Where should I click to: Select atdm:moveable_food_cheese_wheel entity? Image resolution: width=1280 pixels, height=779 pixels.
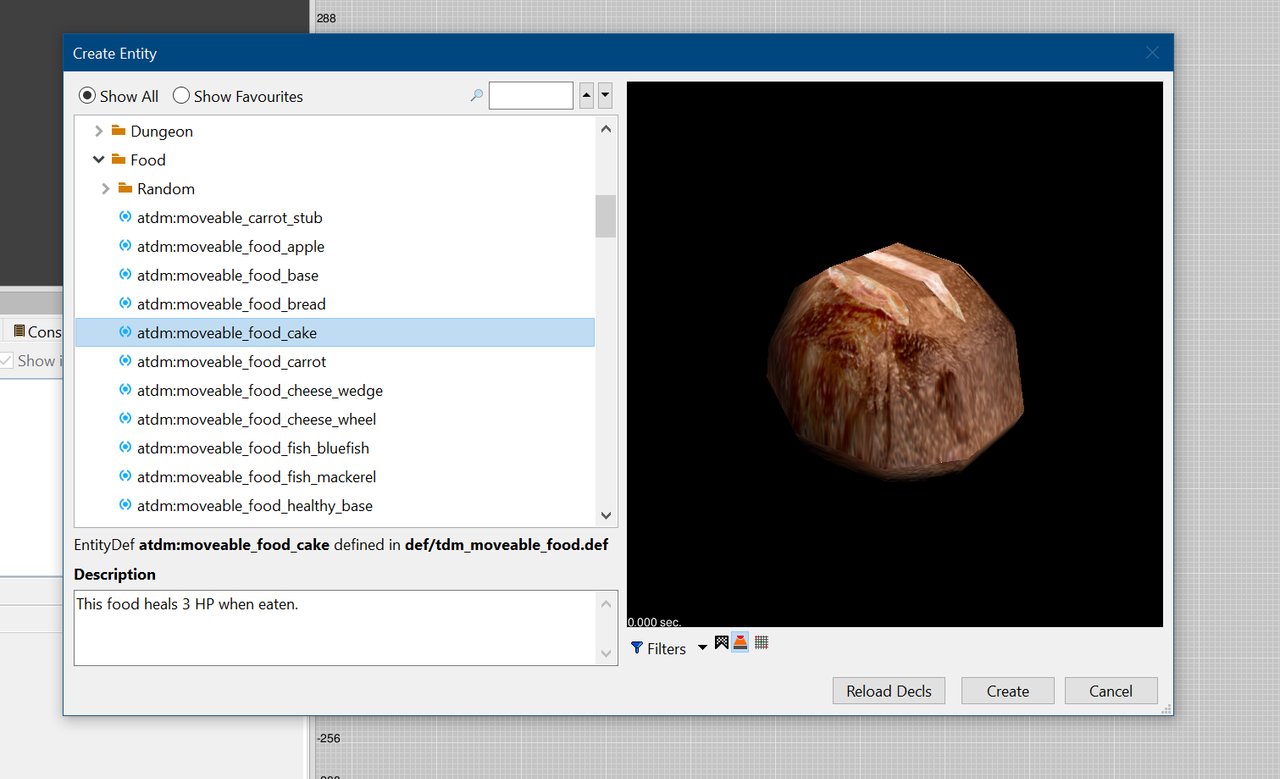(x=335, y=419)
